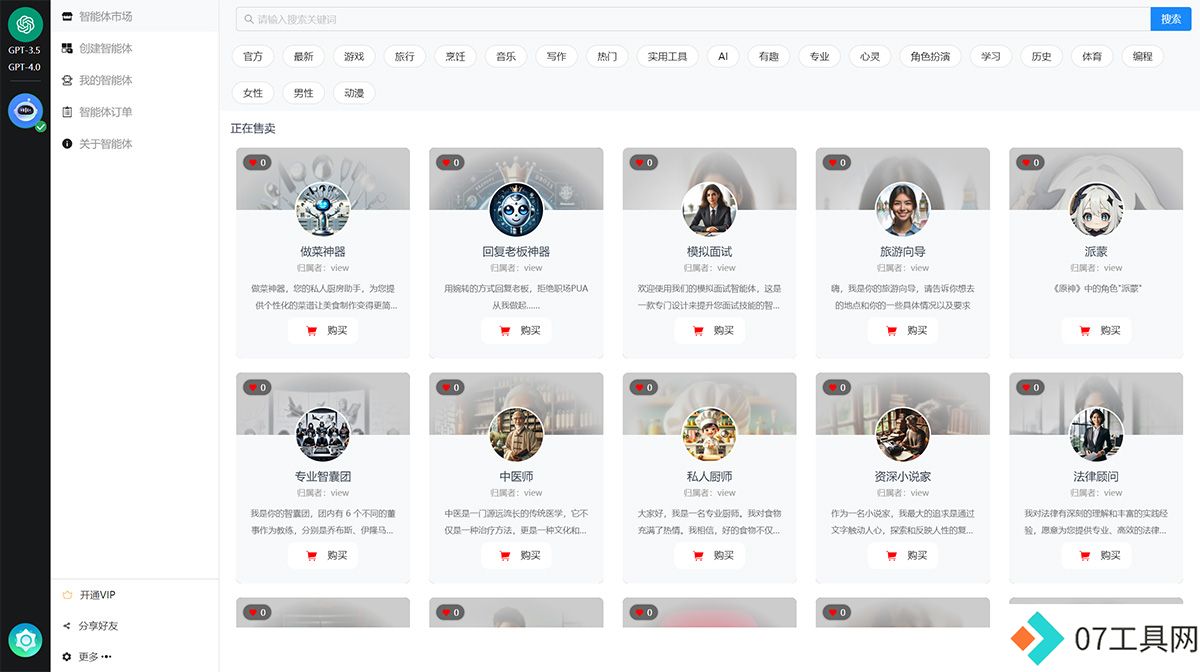Filter by the 角色扮演 tag

click(930, 57)
